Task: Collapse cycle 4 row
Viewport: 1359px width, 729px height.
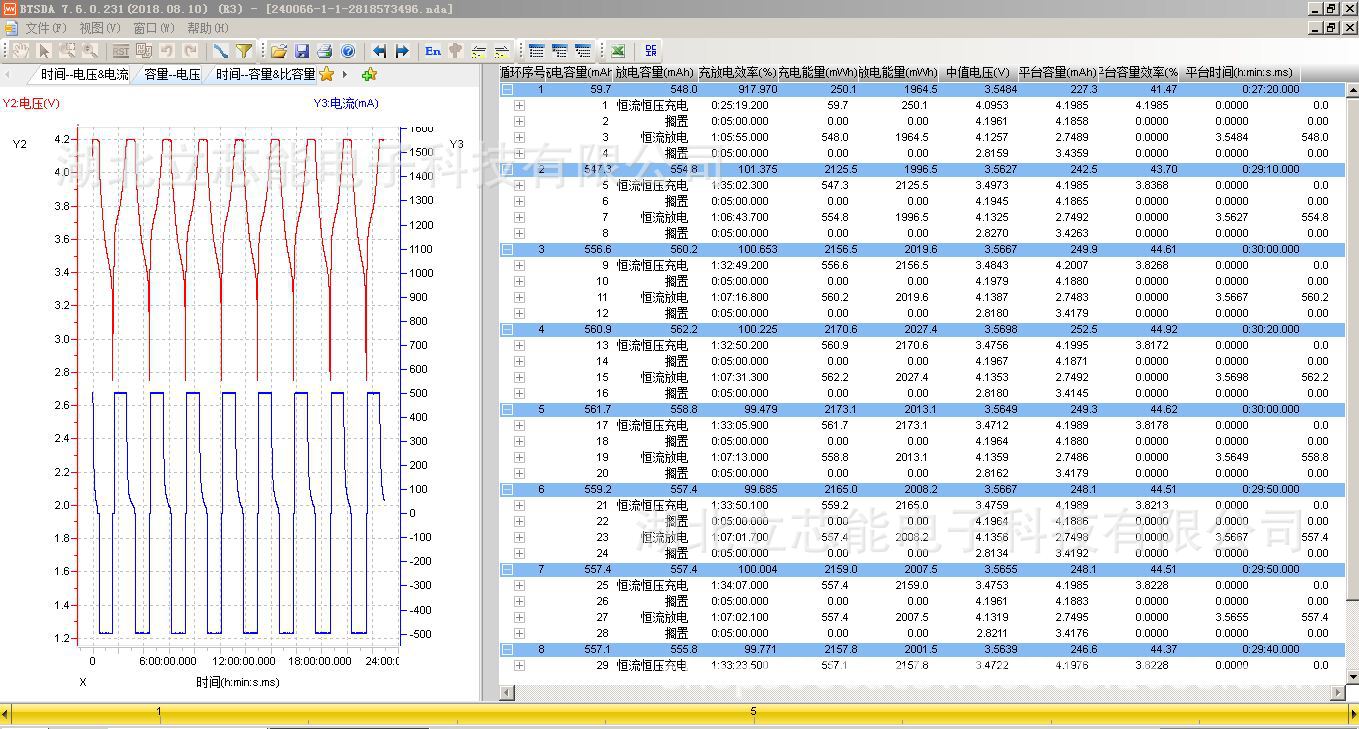Action: click(x=507, y=329)
